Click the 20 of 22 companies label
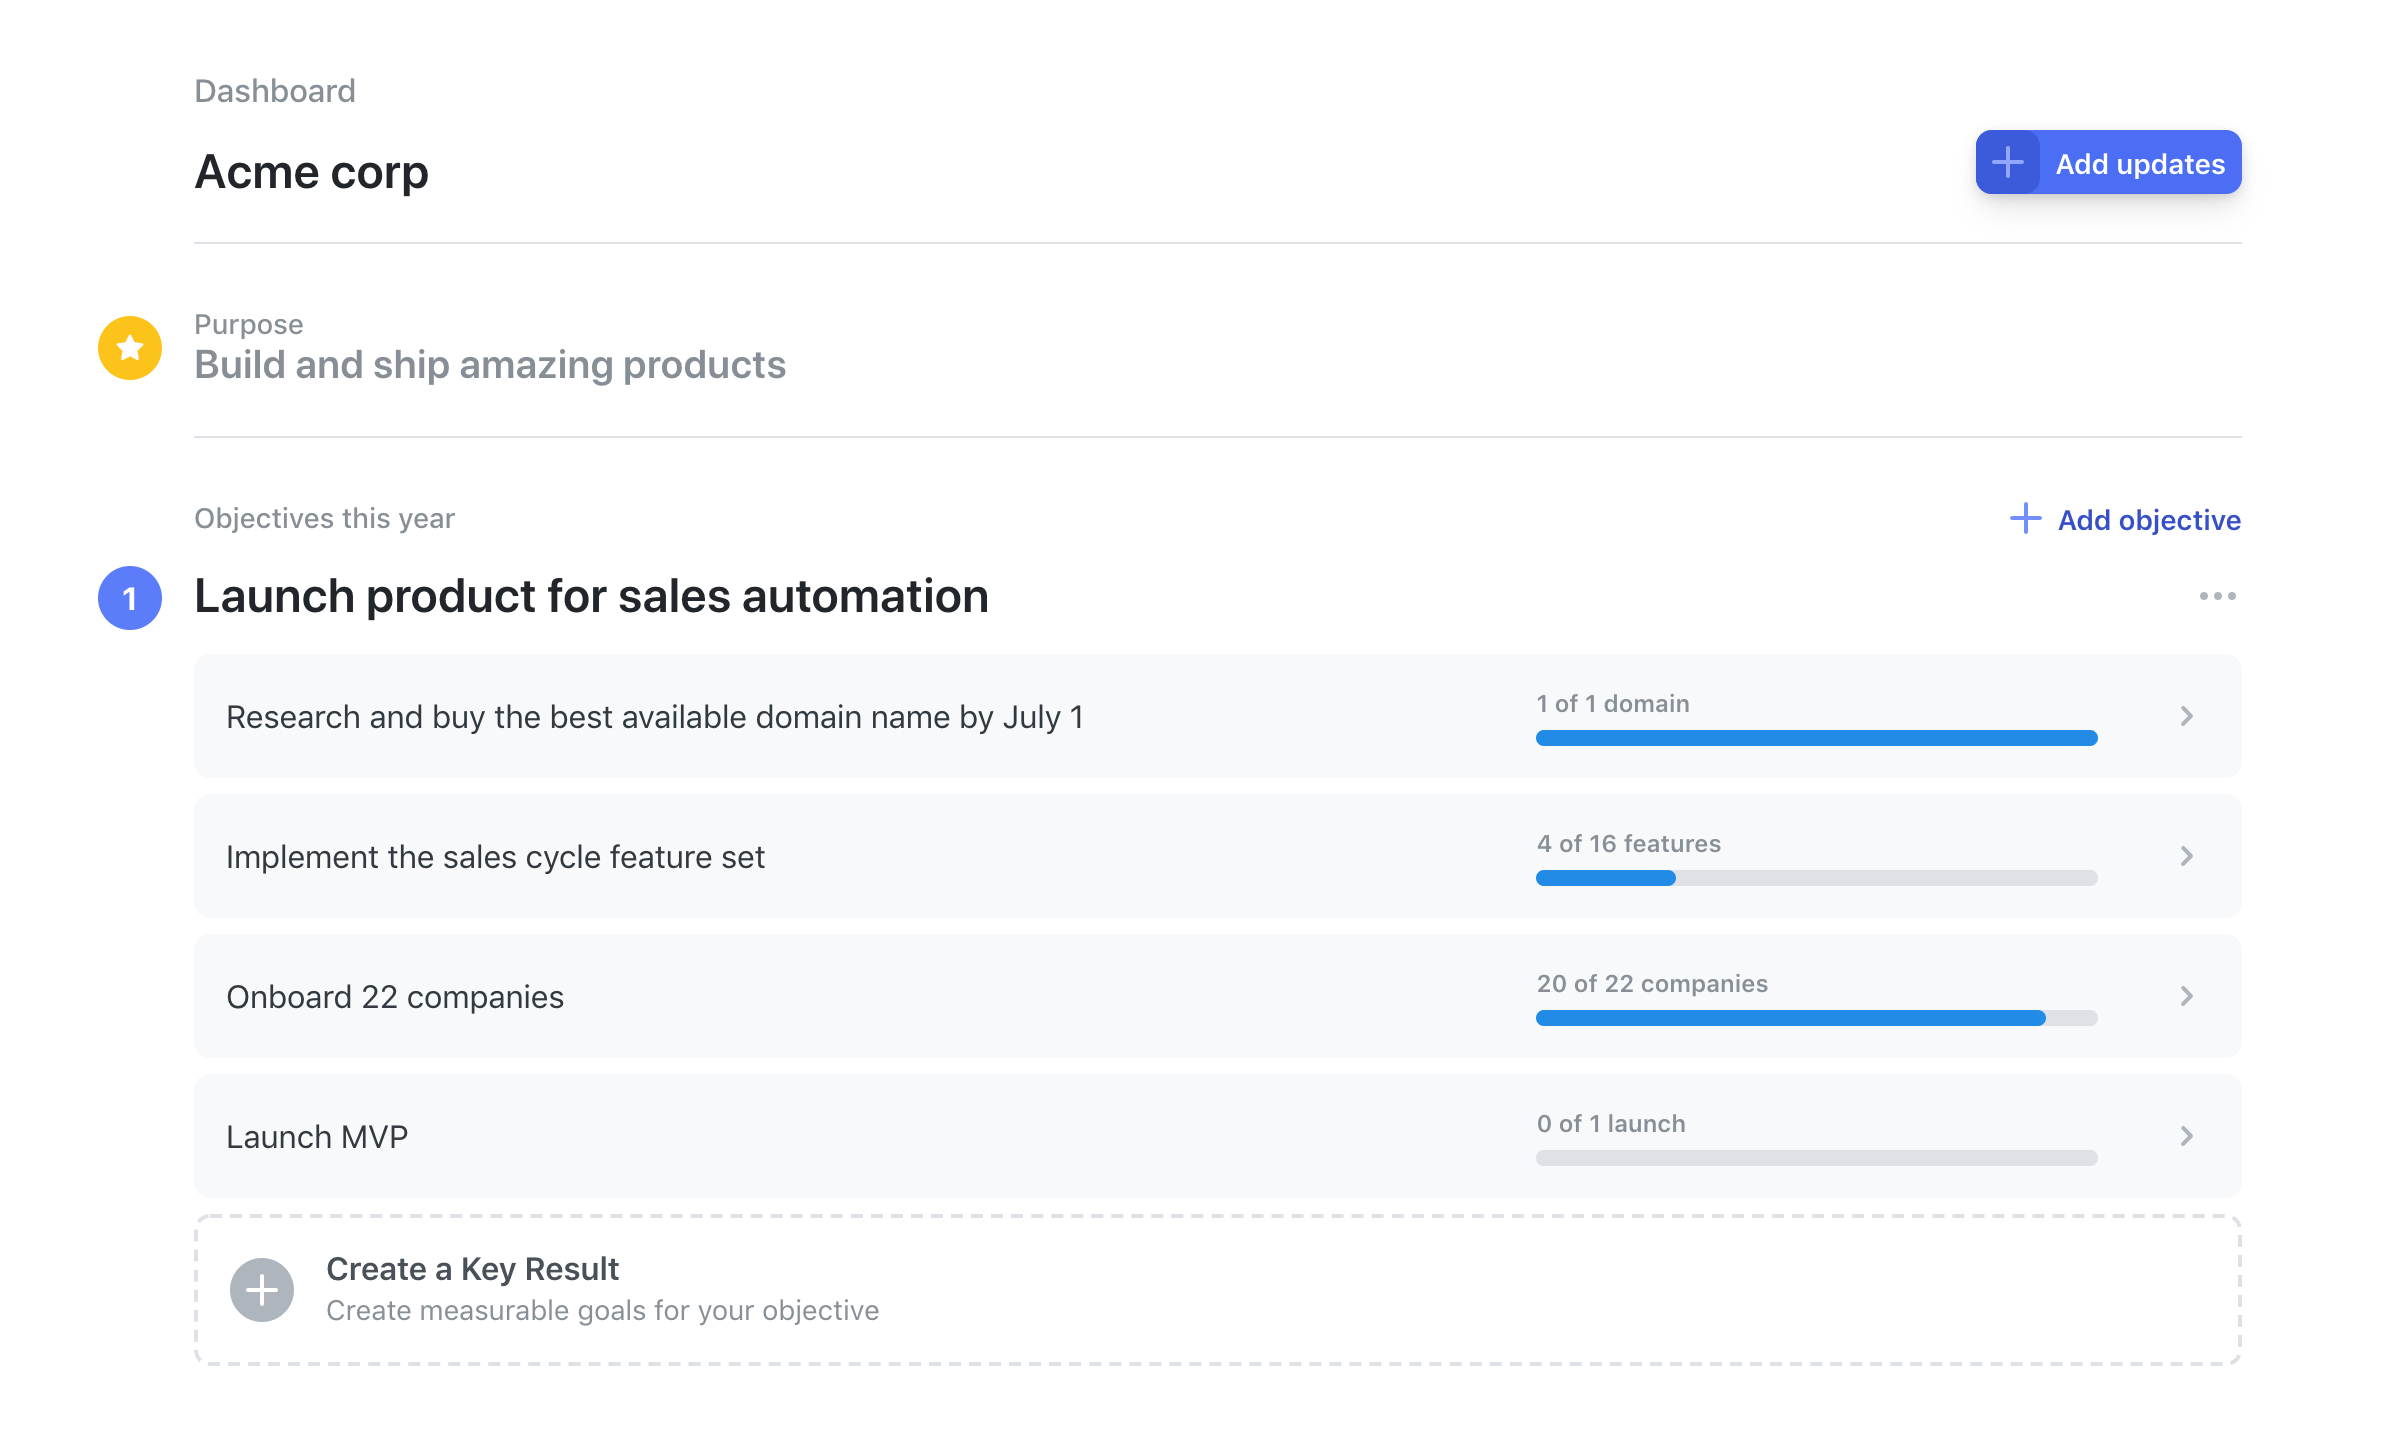 tap(1652, 984)
